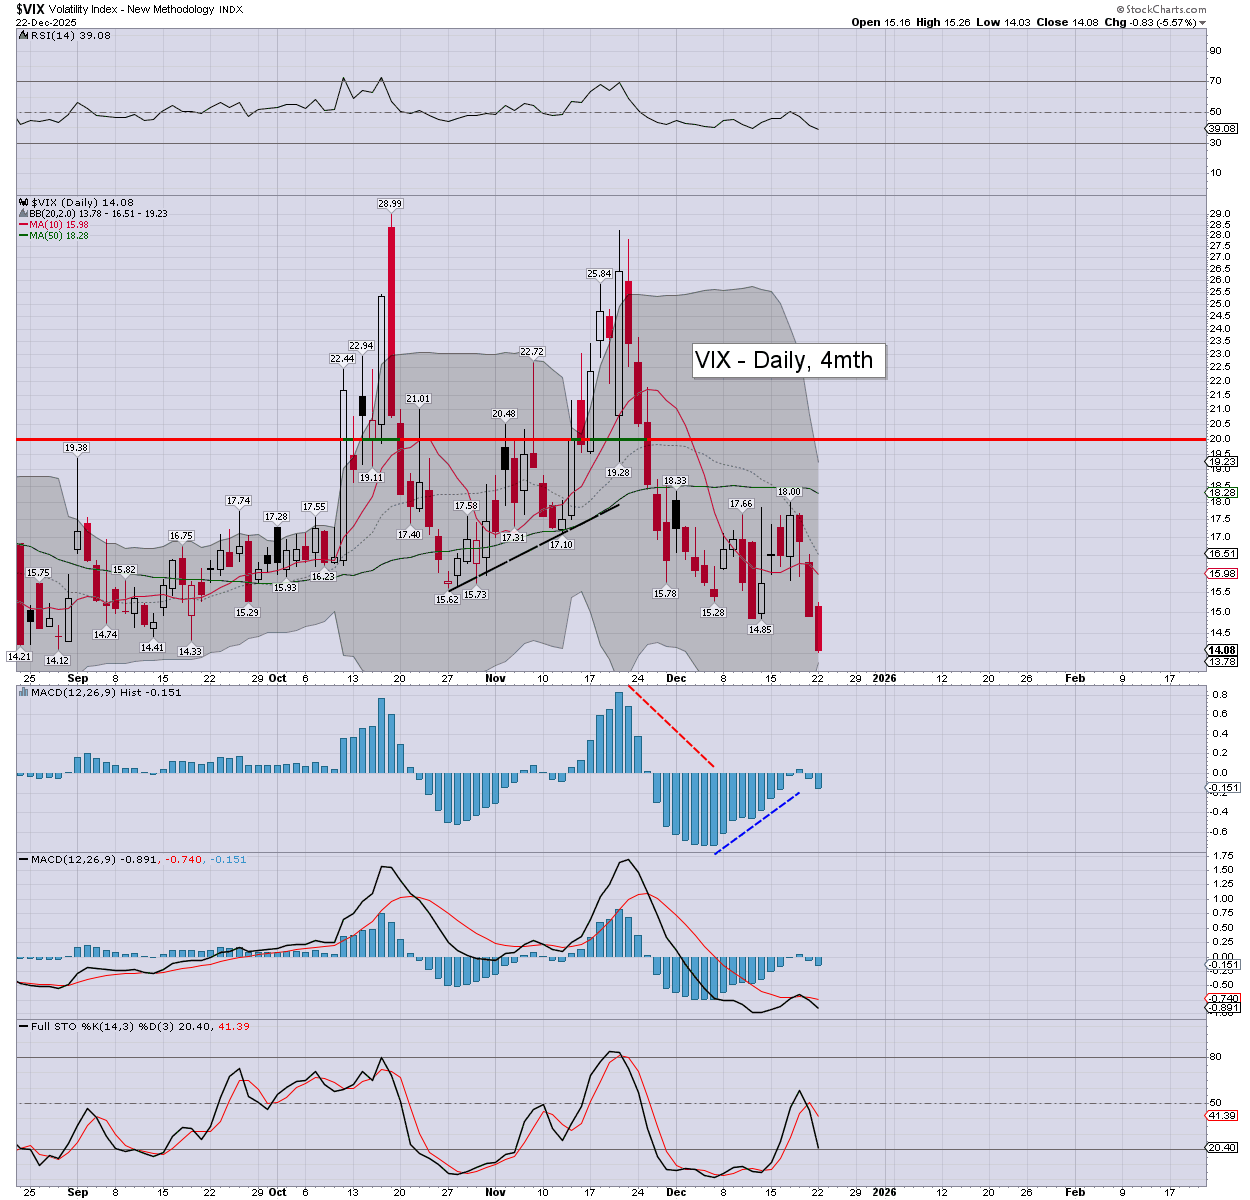Click the copyright symbol beside StockCharts.com
This screenshot has height=1200, width=1250.
1119,10
